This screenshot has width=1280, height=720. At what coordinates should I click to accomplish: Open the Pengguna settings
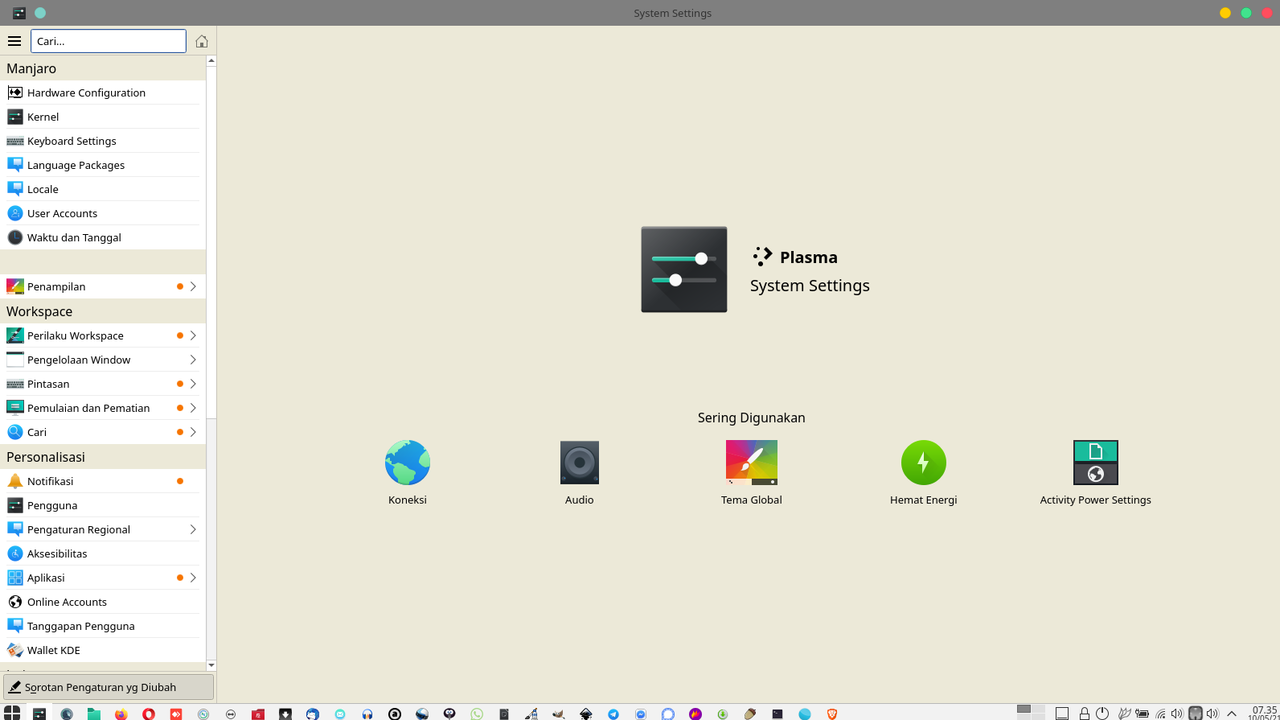(103, 505)
